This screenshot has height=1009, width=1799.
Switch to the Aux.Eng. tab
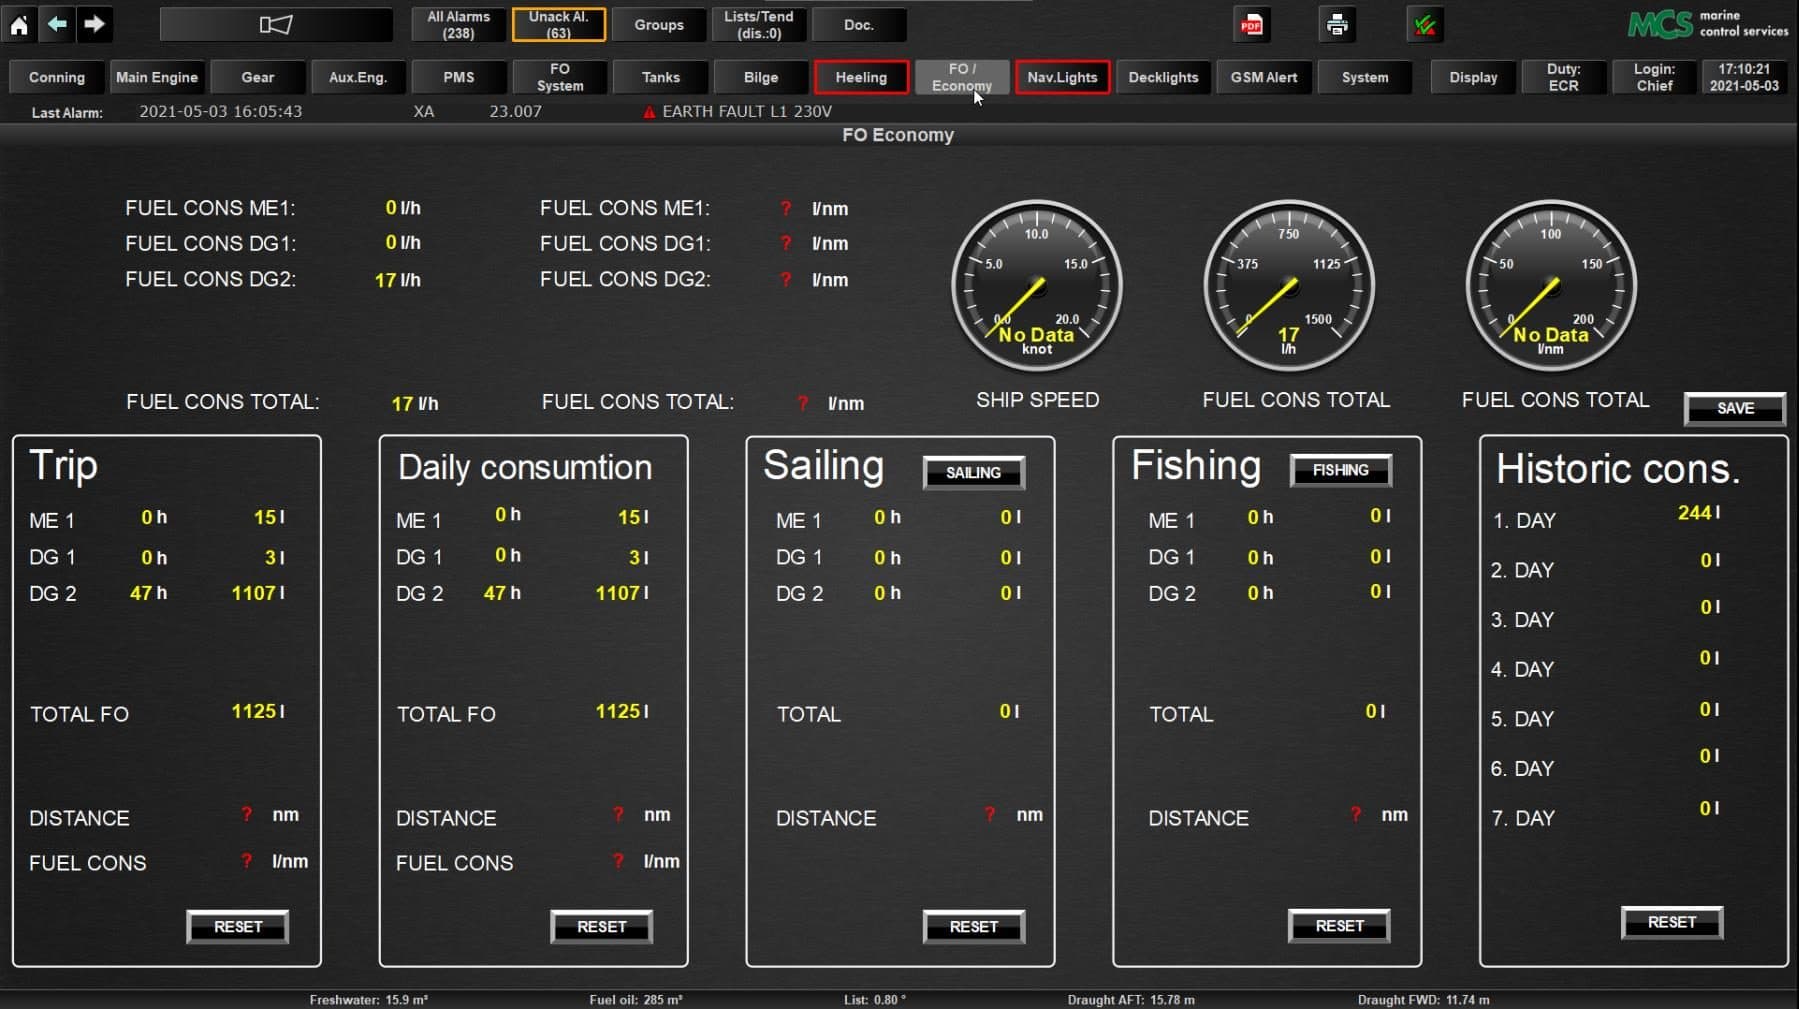point(358,77)
